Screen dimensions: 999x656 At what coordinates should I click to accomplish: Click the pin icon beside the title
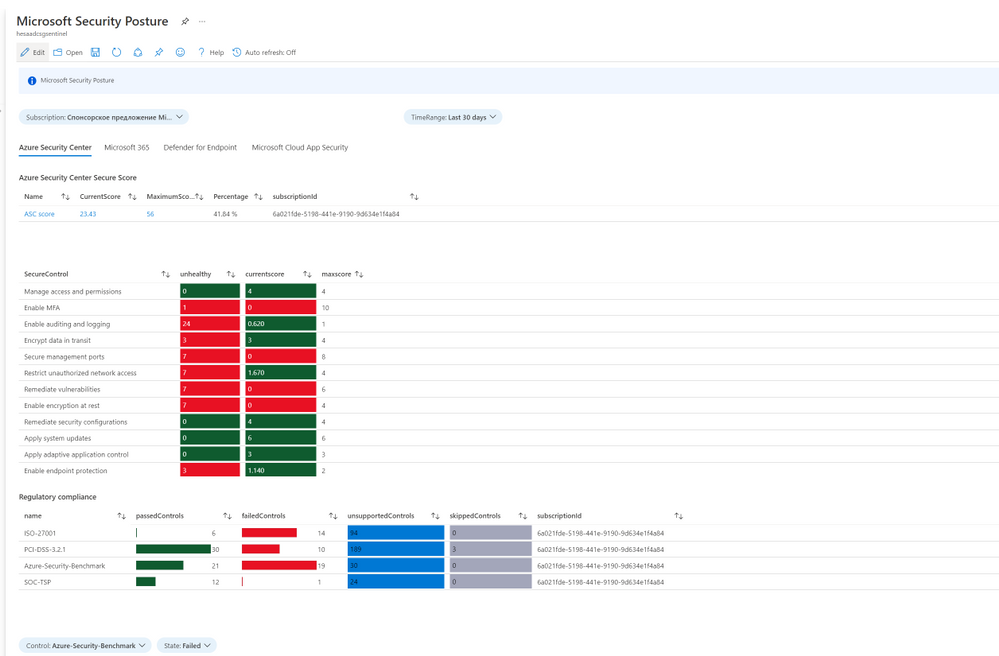(185, 22)
